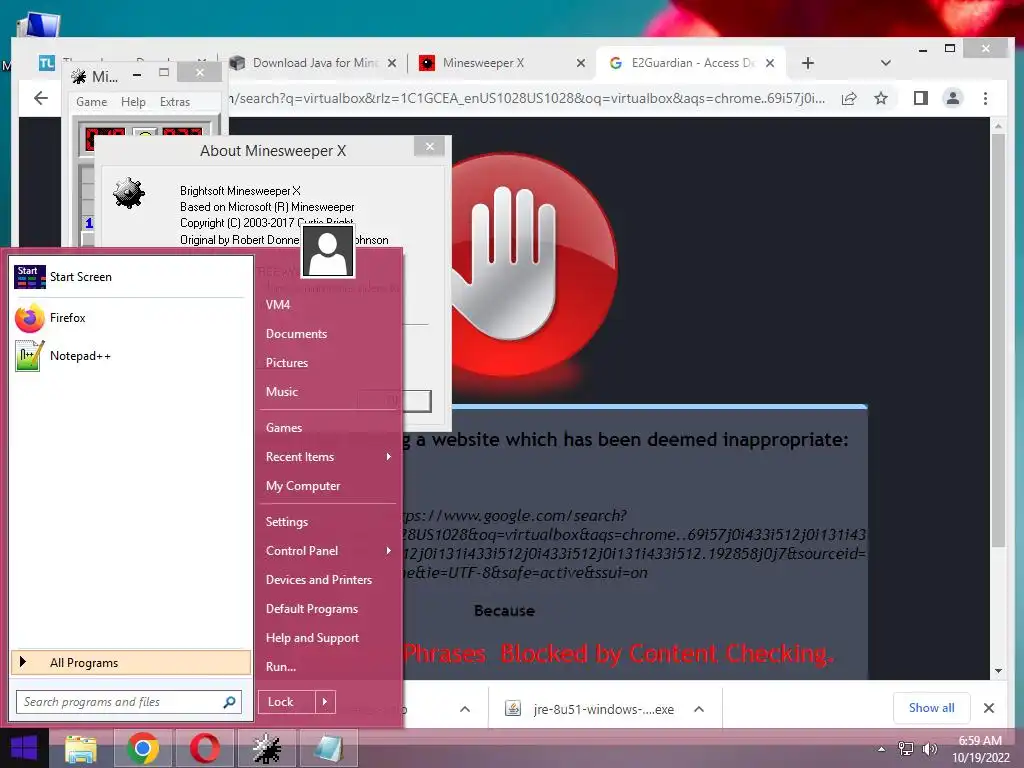Bookmark this page with the star
This screenshot has height=768, width=1024.
point(881,99)
